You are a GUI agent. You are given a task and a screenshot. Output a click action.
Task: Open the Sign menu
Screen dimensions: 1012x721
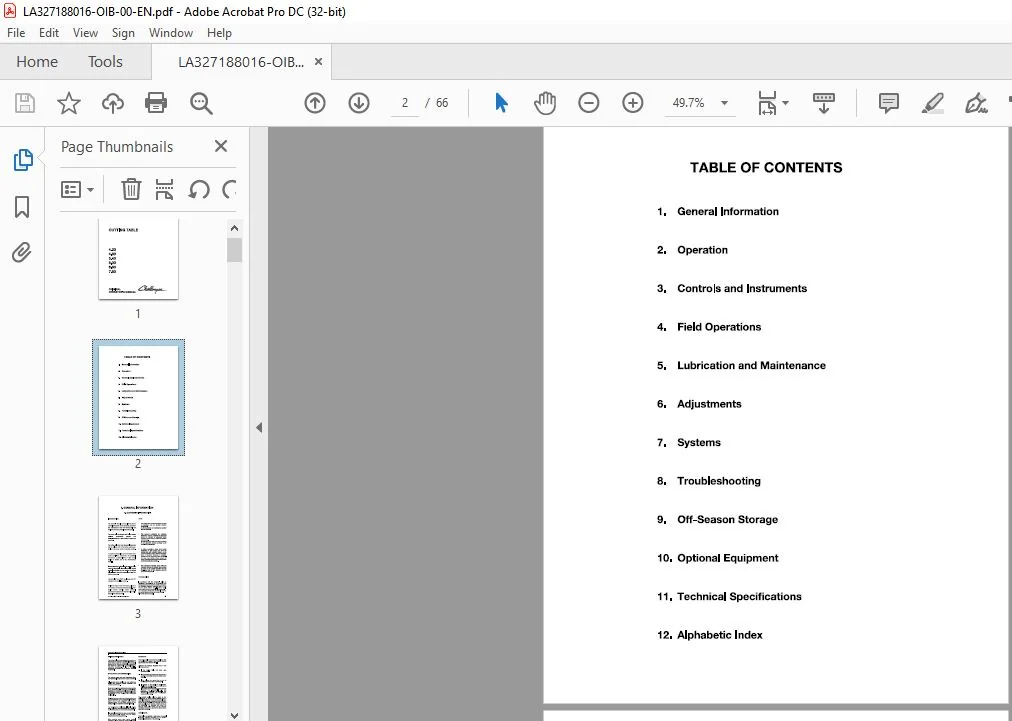[x=123, y=33]
